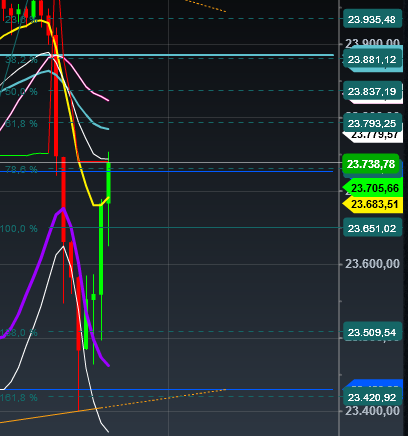Select the 23.509,54 Fibonacci price label

point(372,332)
